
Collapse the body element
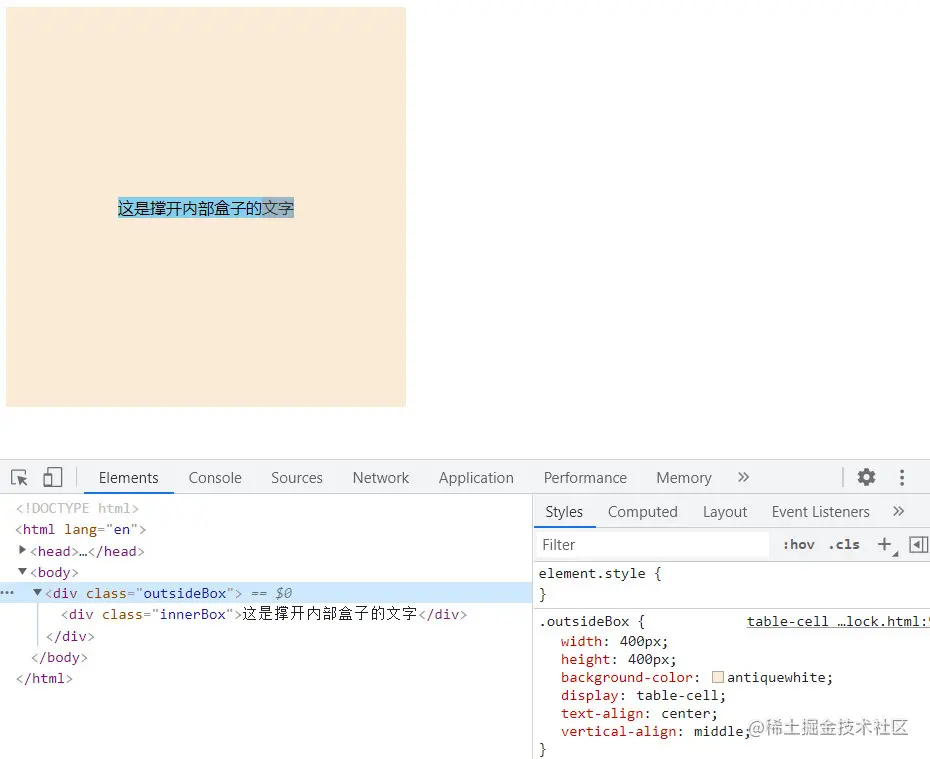pos(22,572)
